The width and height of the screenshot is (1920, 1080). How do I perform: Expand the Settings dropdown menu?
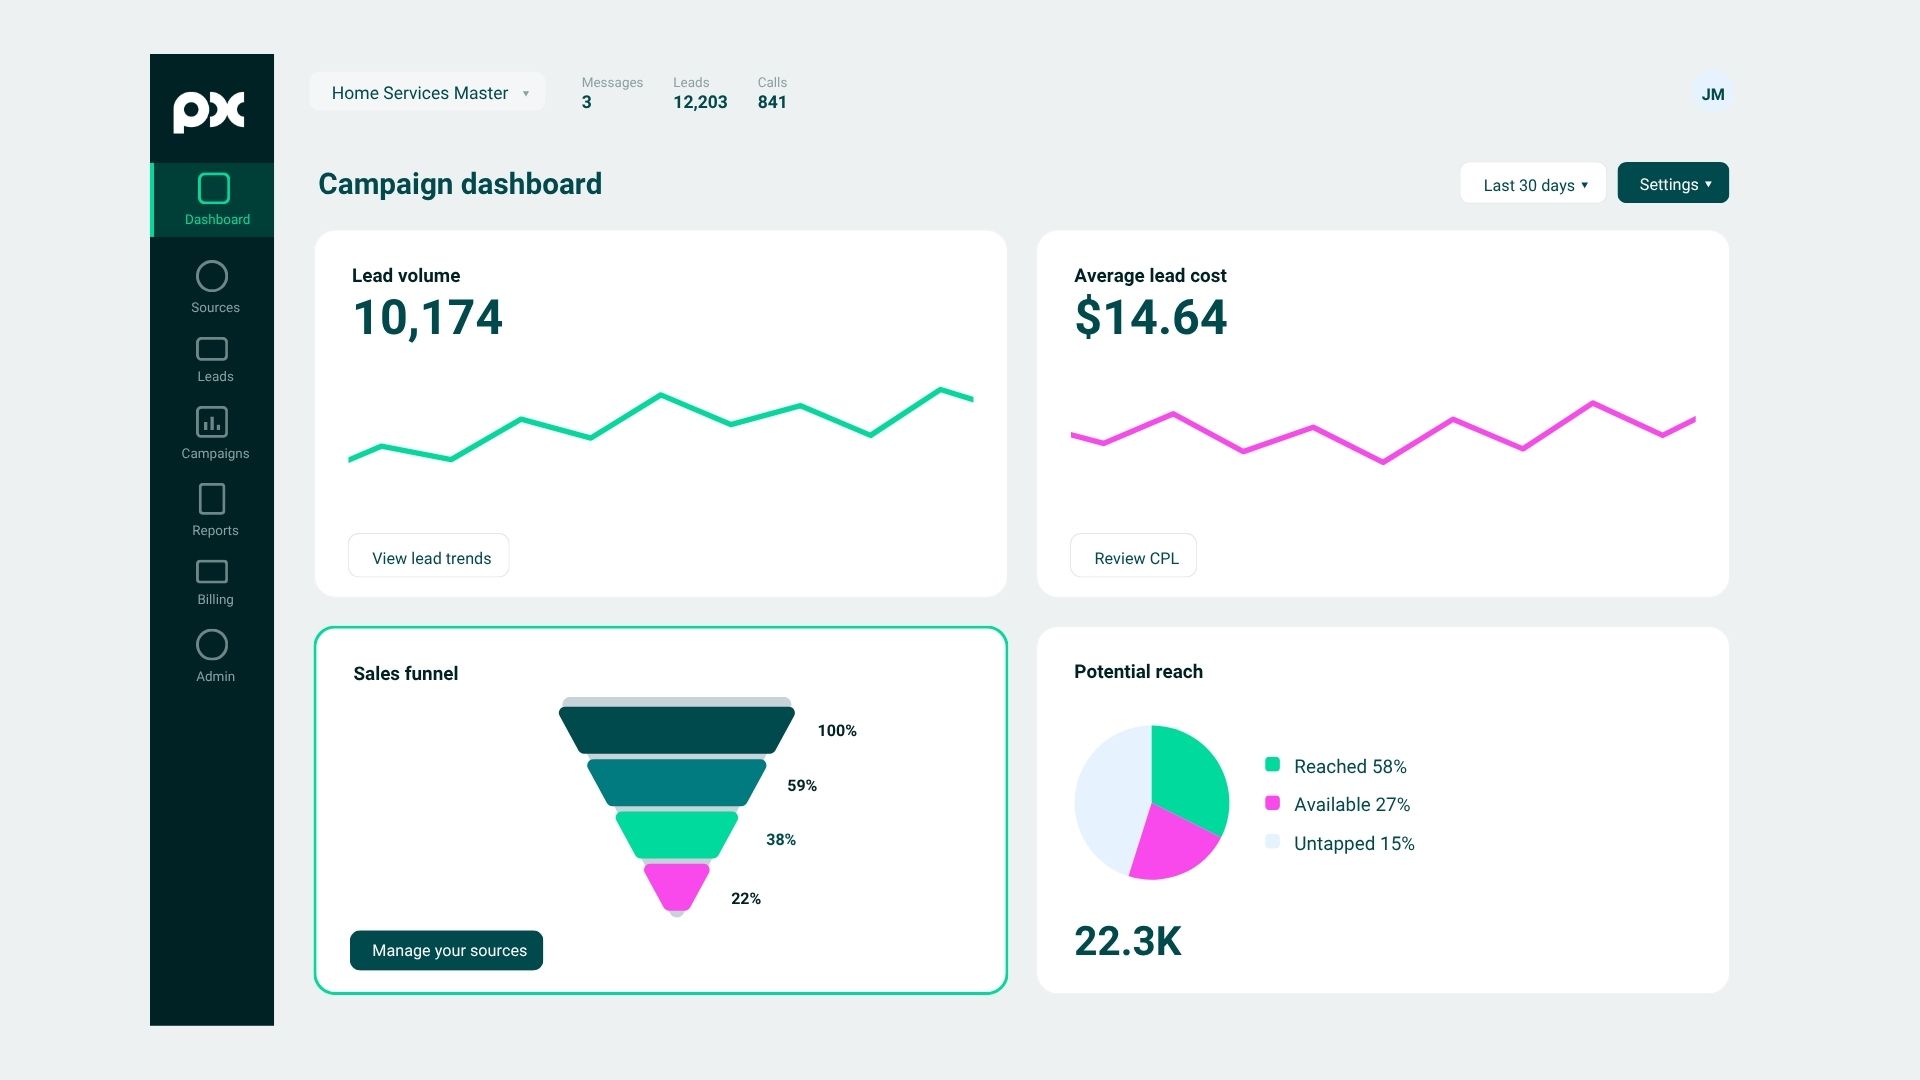pyautogui.click(x=1673, y=183)
